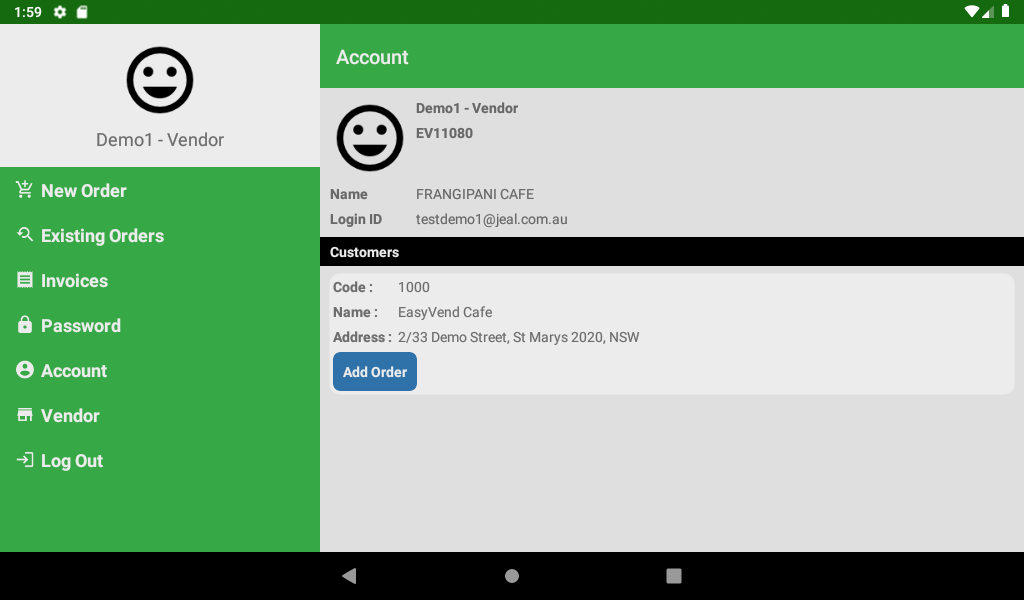Image resolution: width=1024 pixels, height=600 pixels.
Task: Tap the settings gear in status bar
Action: tap(60, 12)
